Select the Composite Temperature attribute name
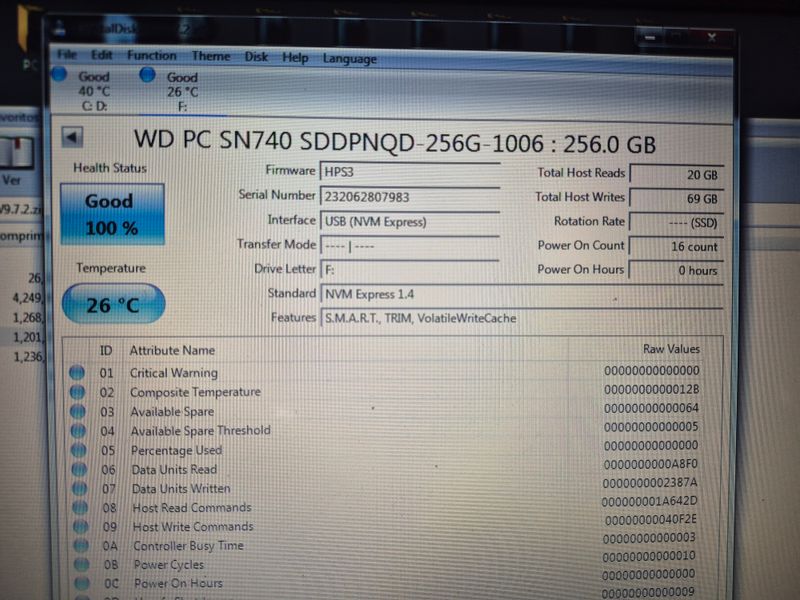The image size is (800, 600). [195, 392]
